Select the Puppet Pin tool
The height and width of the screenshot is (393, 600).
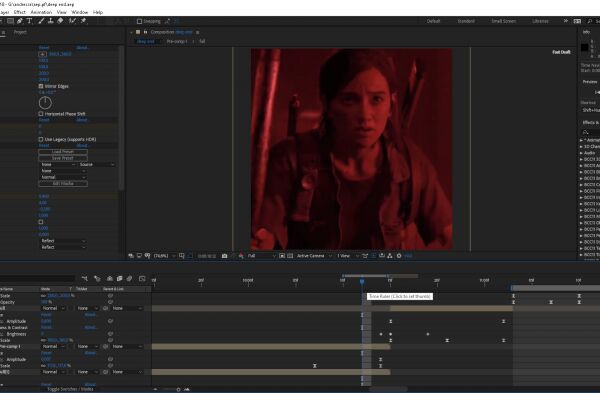pyautogui.click(x=83, y=21)
